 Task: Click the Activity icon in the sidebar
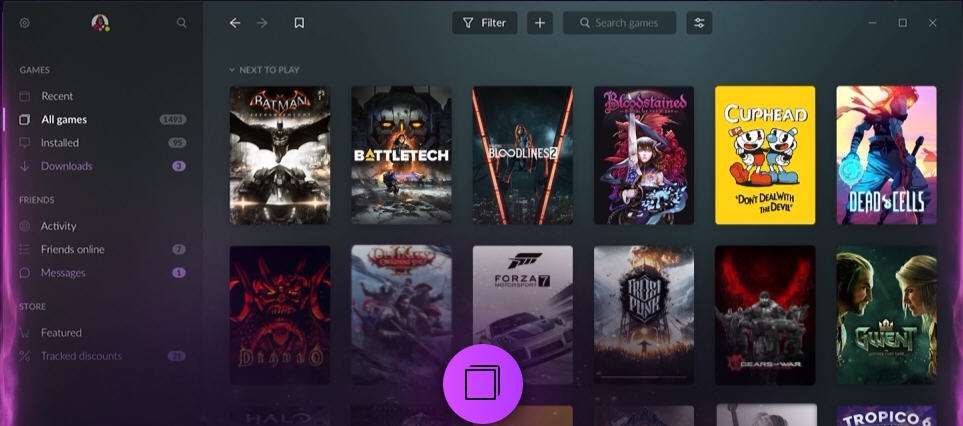coord(25,226)
